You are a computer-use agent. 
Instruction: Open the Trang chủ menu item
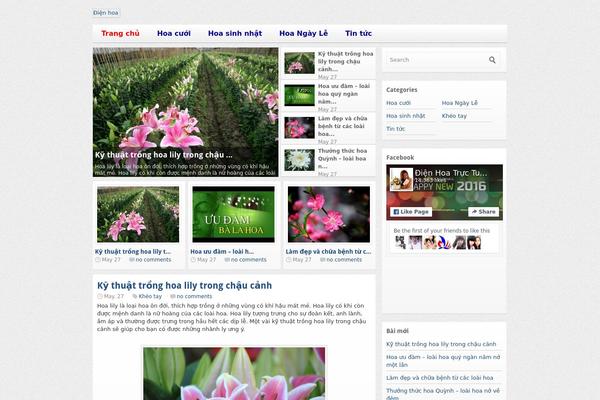click(x=120, y=33)
